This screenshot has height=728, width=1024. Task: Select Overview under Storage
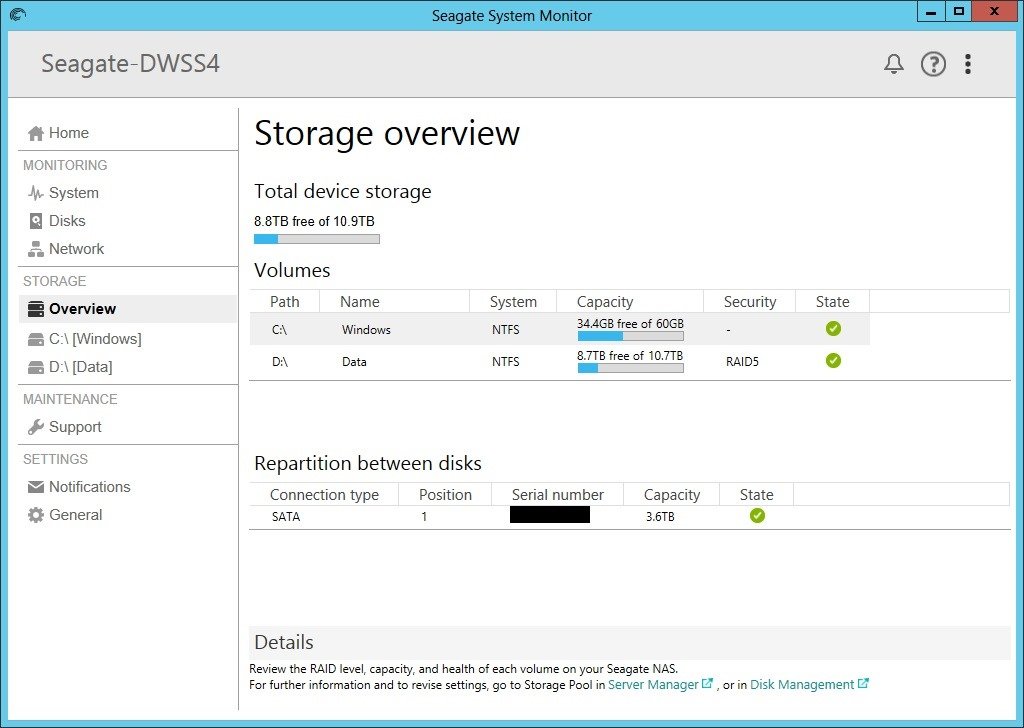127,309
